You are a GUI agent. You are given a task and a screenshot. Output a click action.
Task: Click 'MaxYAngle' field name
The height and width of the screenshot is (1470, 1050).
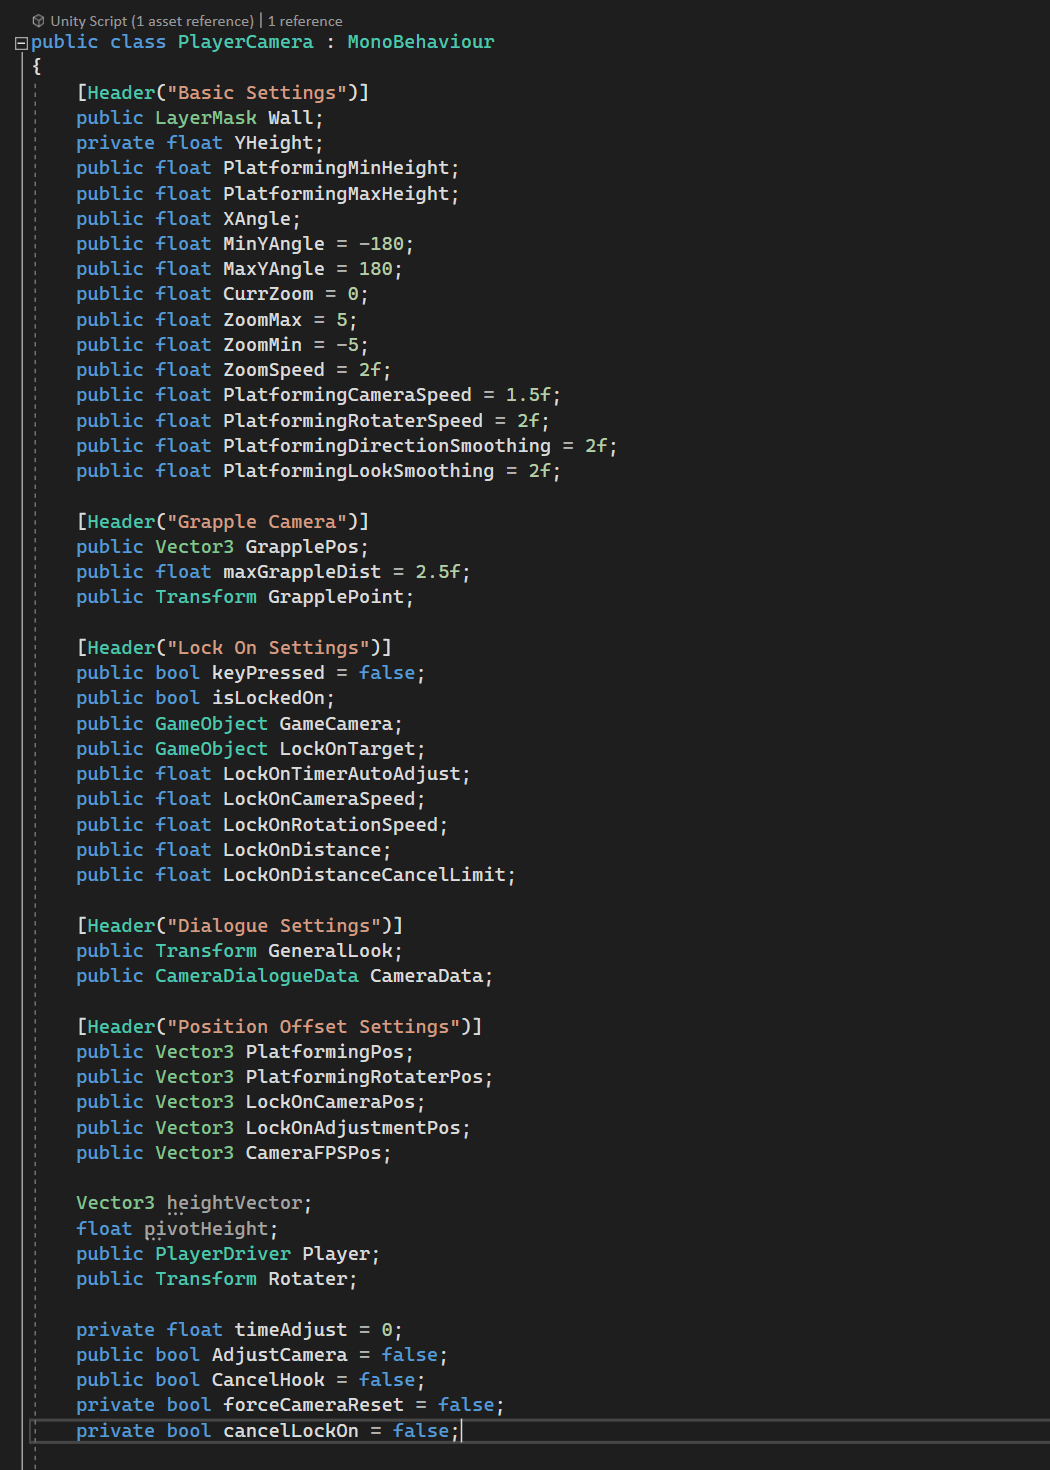pos(274,269)
